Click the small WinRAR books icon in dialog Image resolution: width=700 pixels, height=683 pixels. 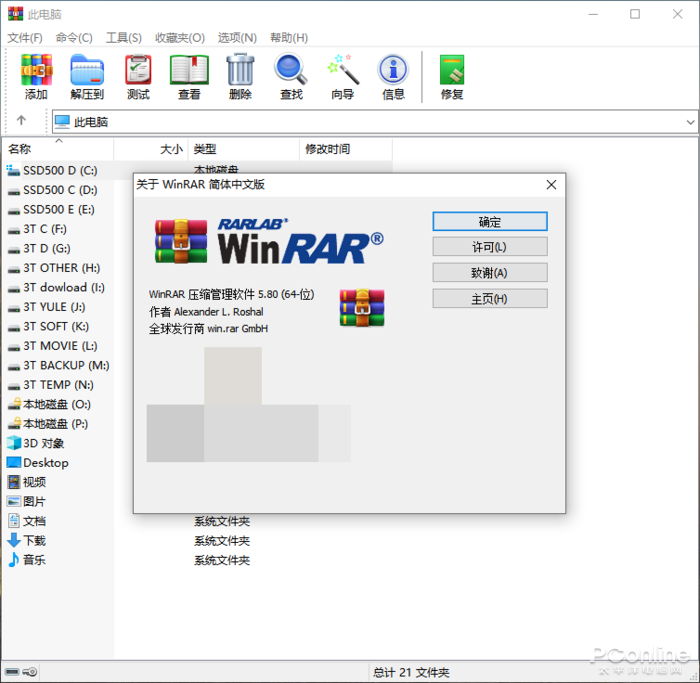(362, 308)
